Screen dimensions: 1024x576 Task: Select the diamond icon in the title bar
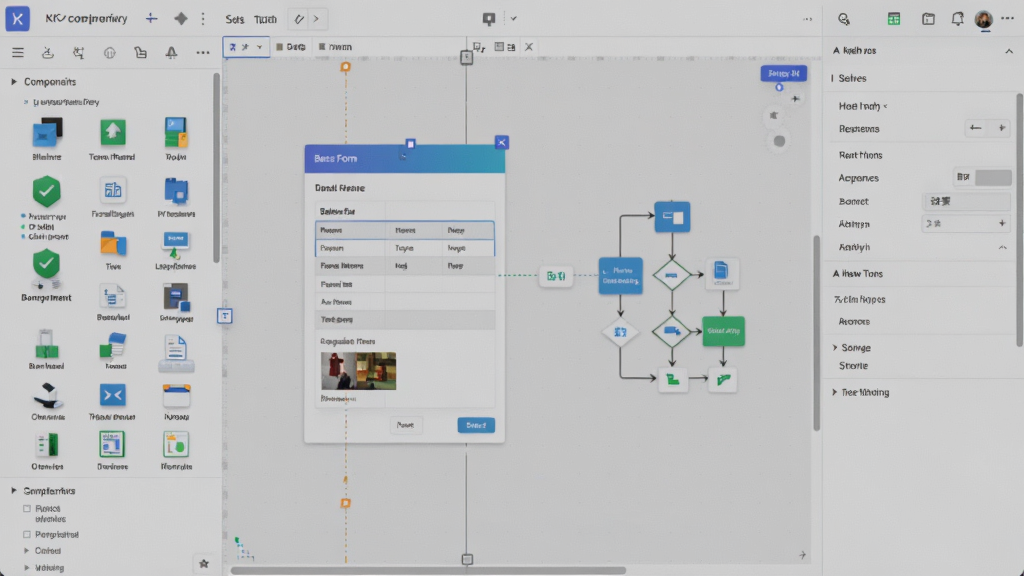[181, 18]
